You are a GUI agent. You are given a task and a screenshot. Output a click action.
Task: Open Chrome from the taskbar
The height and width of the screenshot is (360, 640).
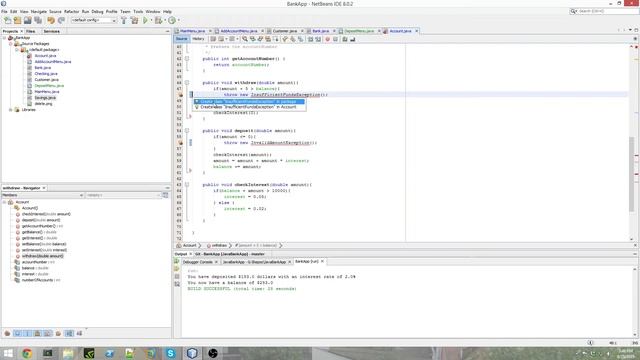coord(27,353)
